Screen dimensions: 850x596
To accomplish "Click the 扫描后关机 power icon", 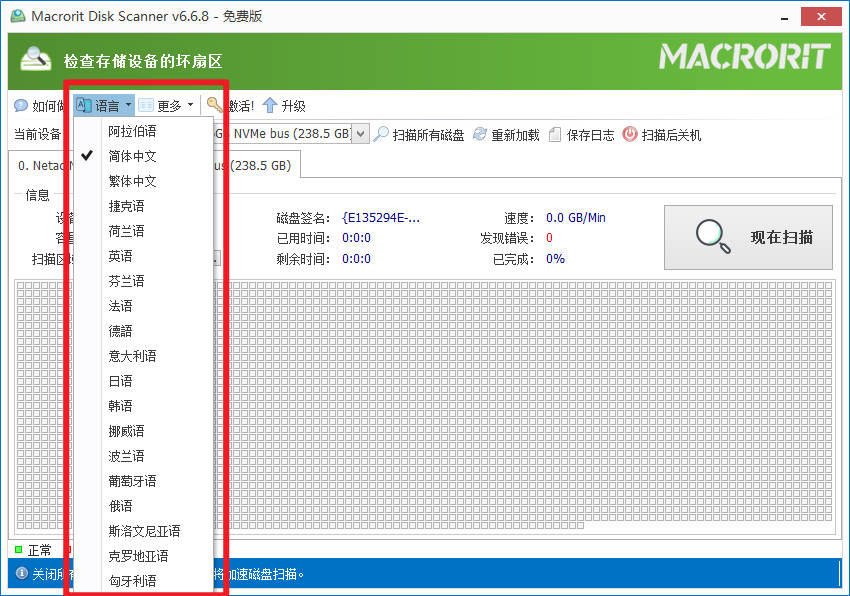I will tap(630, 134).
